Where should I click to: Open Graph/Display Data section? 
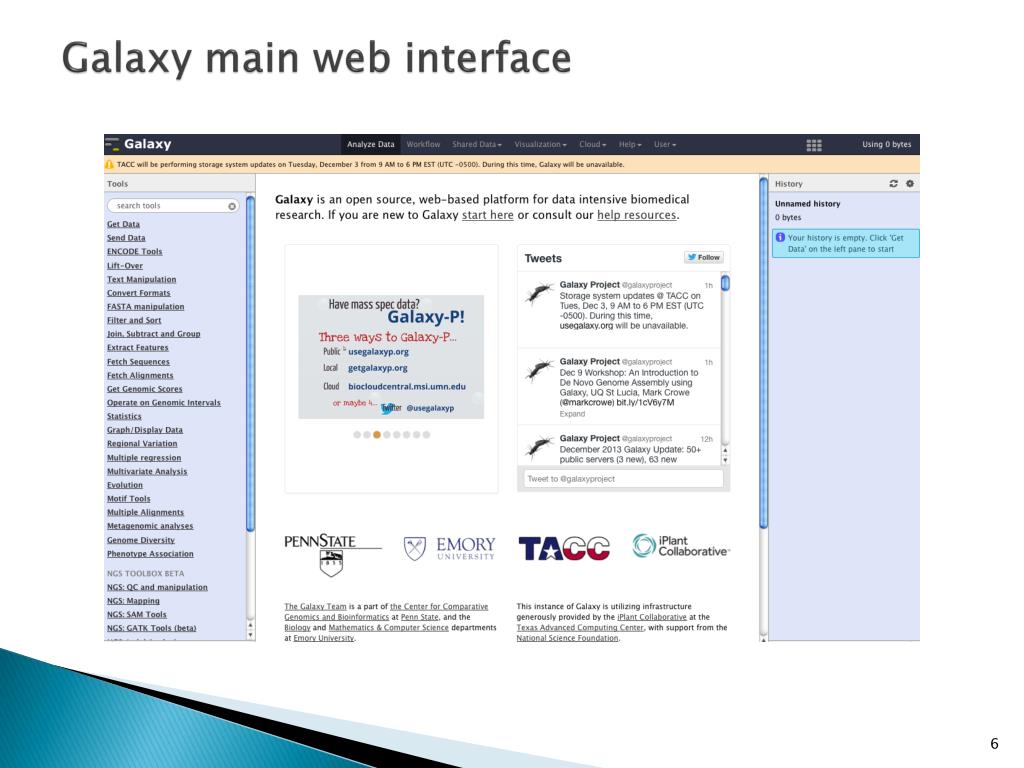point(145,430)
